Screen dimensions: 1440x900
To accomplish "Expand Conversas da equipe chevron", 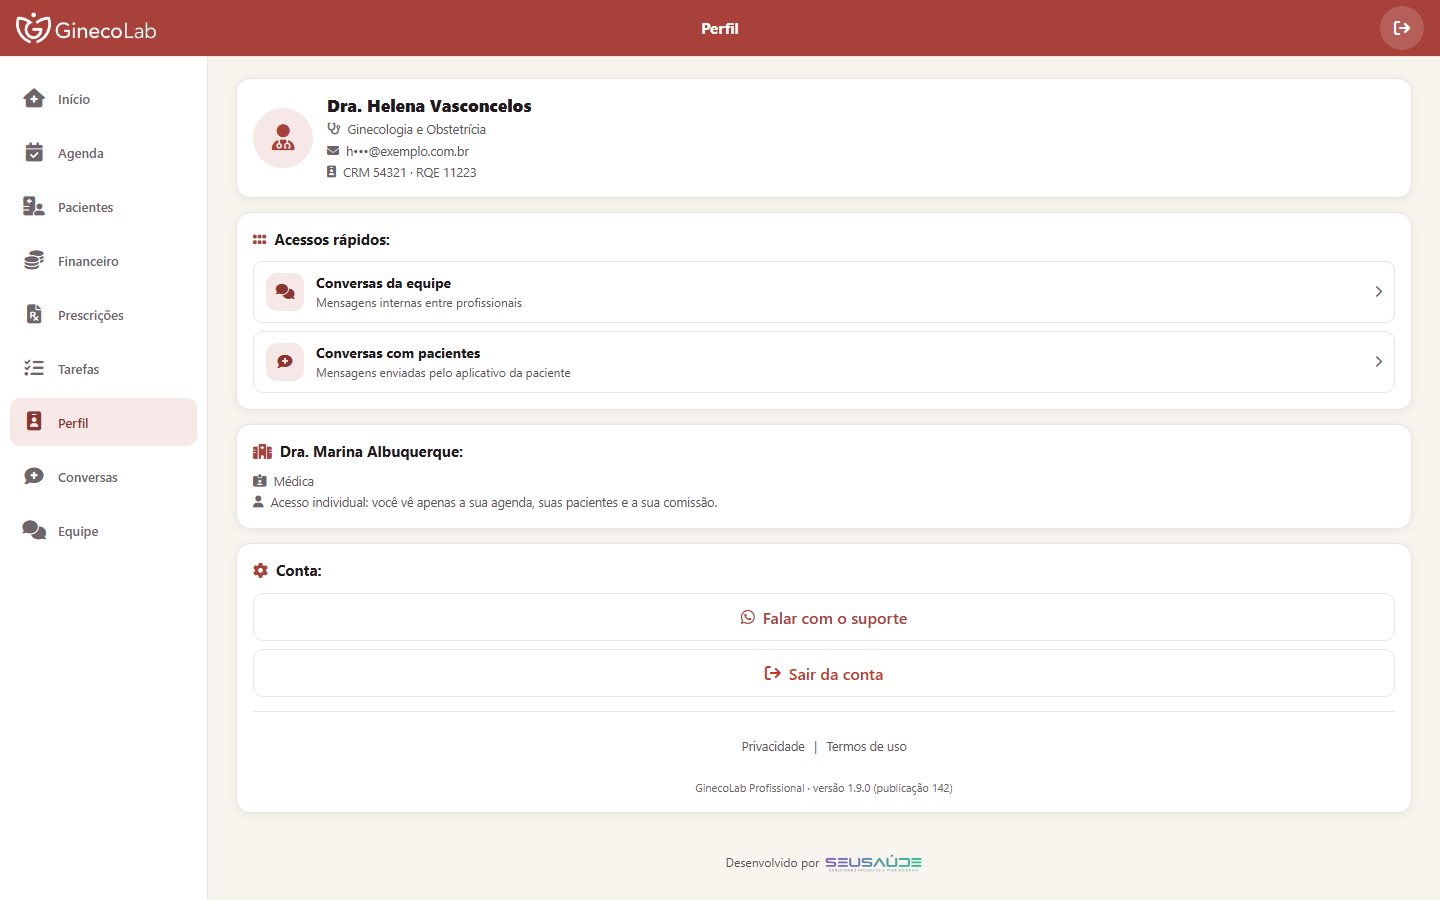I will 1378,292.
